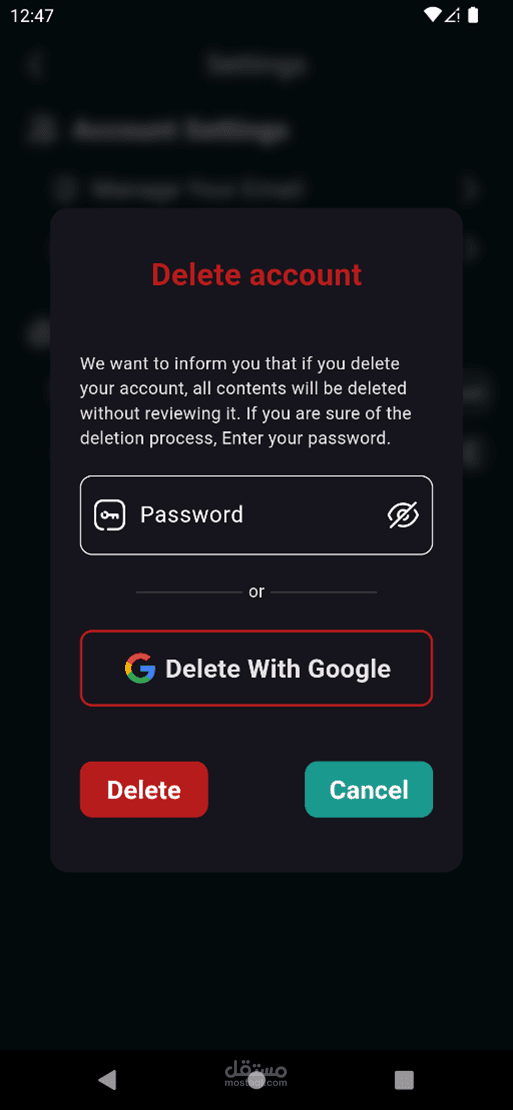The height and width of the screenshot is (1110, 513).
Task: Tap the Android home circle button
Action: click(x=256, y=1080)
